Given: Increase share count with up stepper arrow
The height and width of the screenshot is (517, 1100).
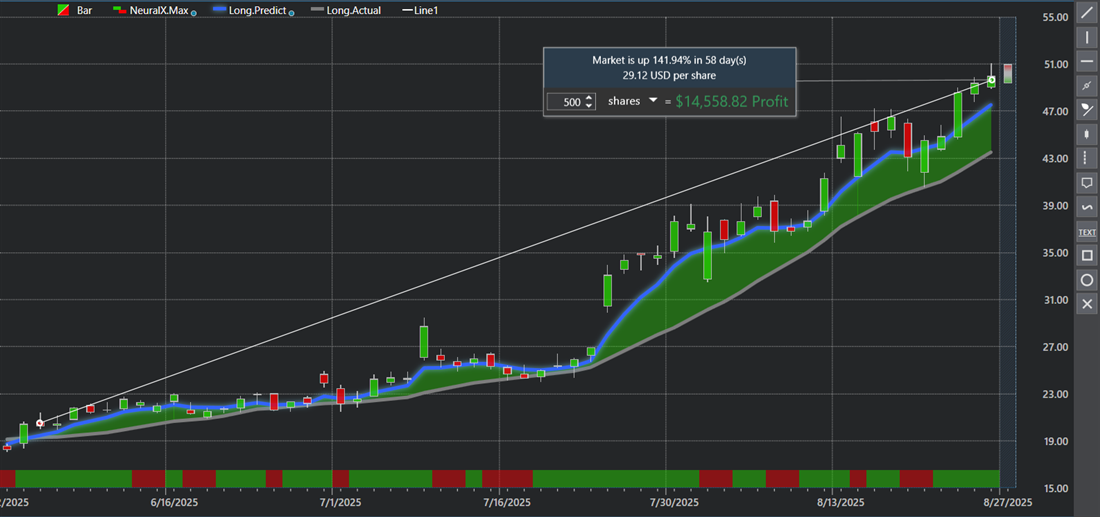Looking at the screenshot, I should coord(589,97).
